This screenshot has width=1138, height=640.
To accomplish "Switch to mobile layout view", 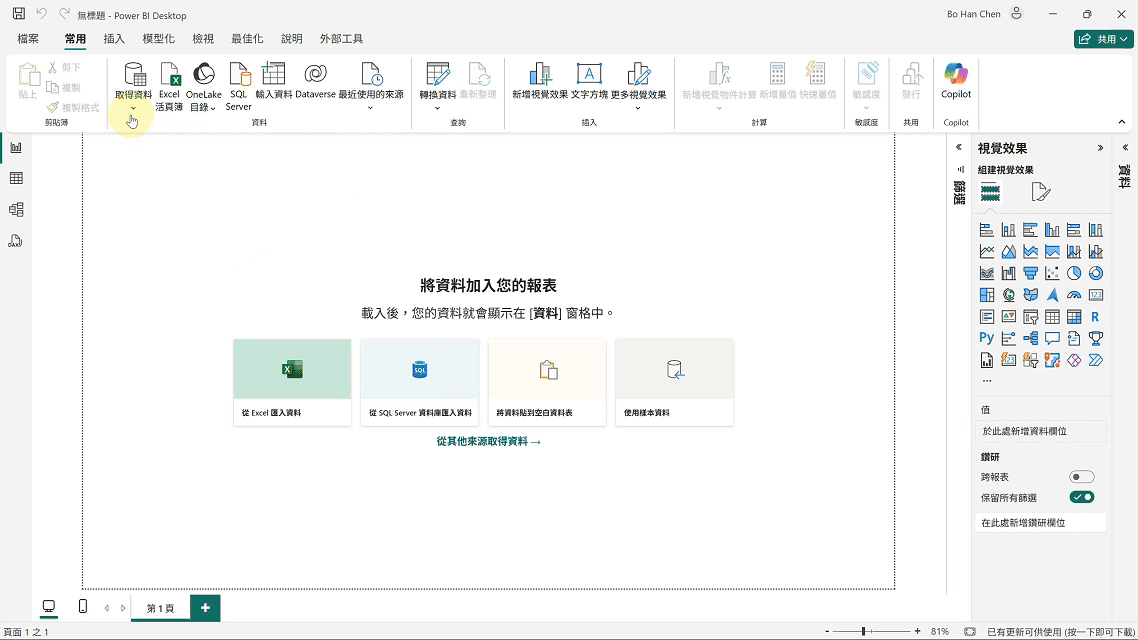I will [83, 607].
